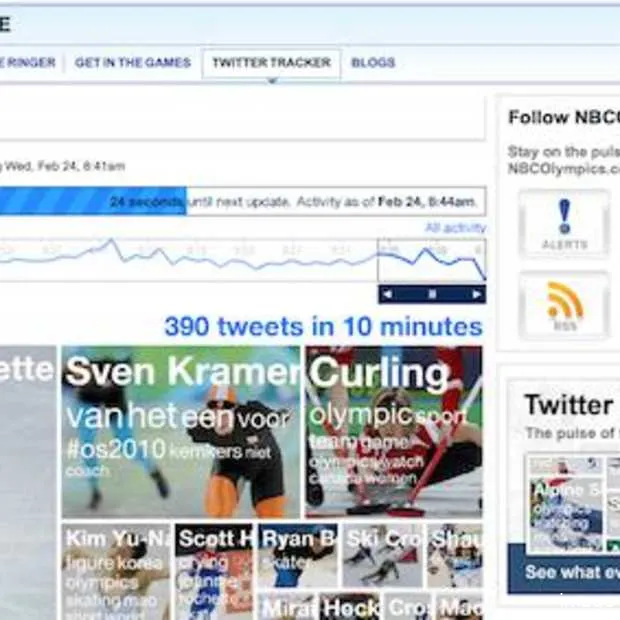Open the partially visible 'ette' topic tile
This screenshot has width=620, height=620.
pyautogui.click(x=28, y=482)
